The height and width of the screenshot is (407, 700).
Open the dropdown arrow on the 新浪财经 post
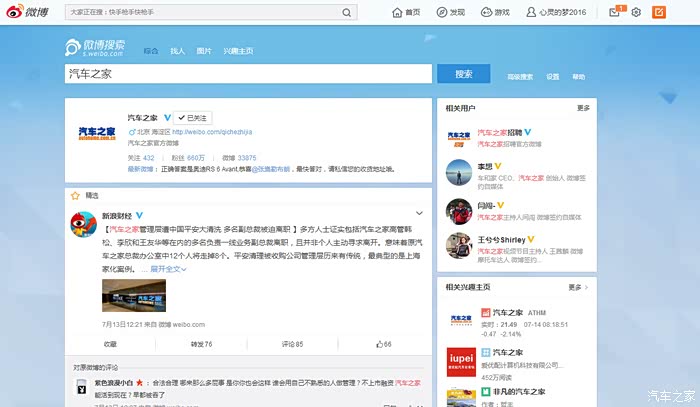419,213
